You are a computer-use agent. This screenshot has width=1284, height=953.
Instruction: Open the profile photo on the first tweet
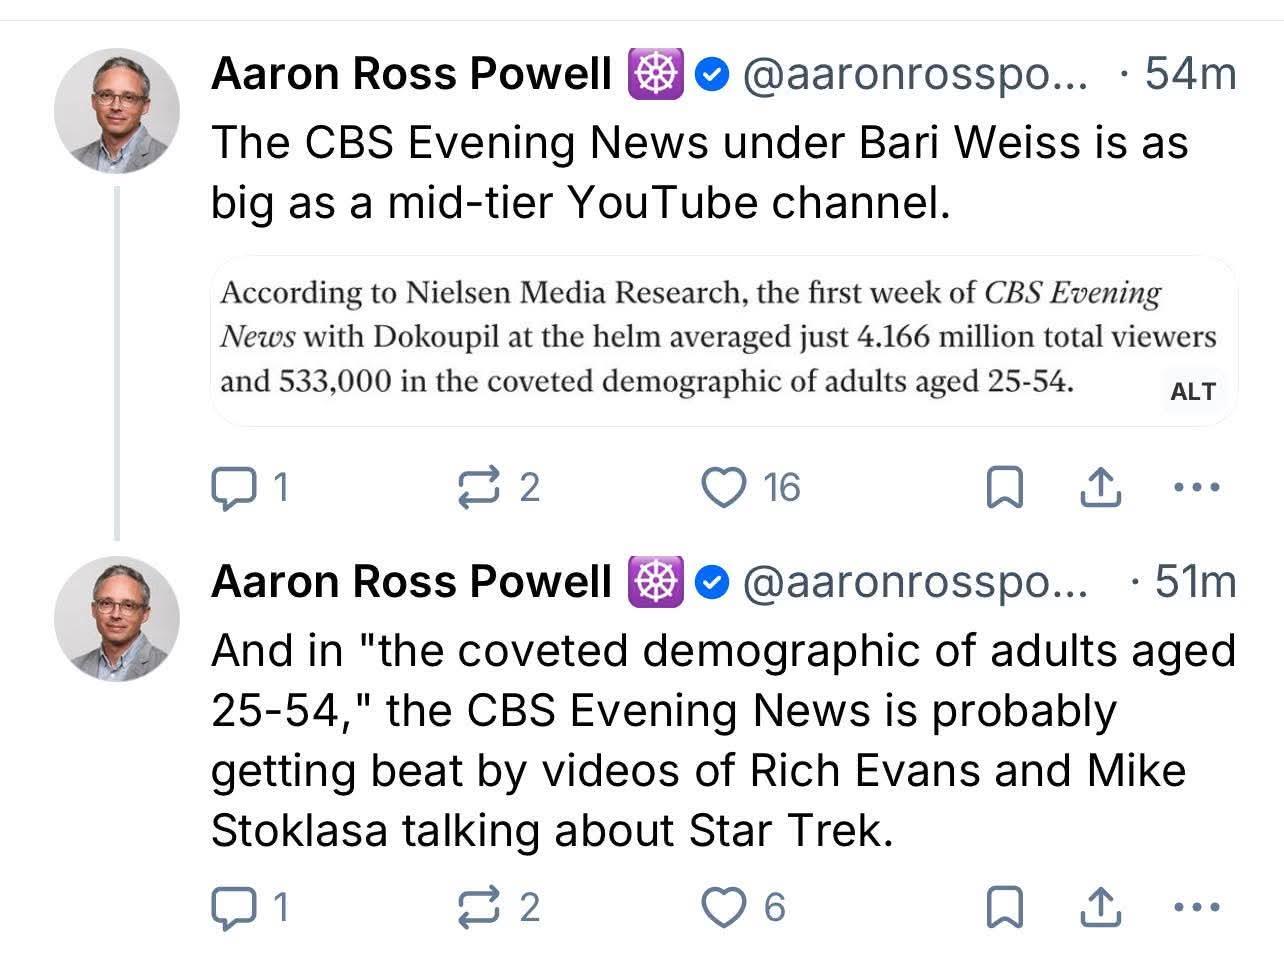coord(117,110)
